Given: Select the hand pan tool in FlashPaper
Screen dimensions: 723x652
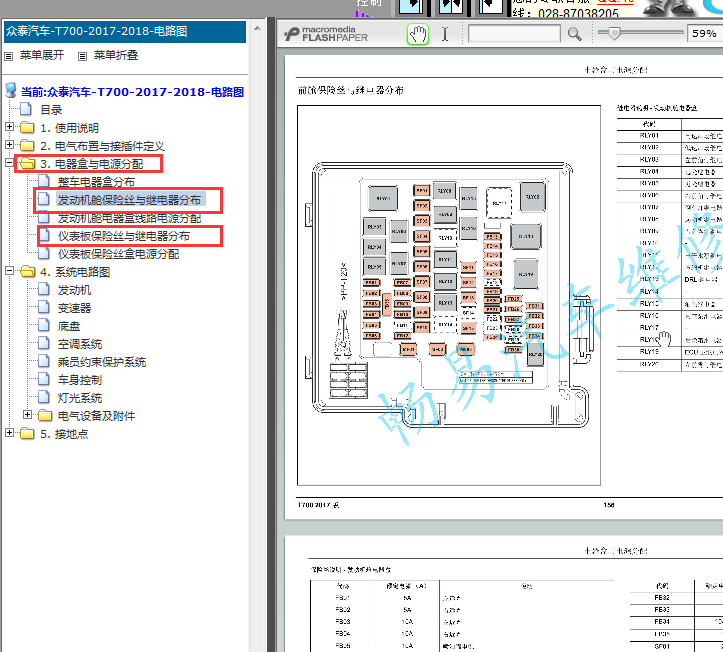Looking at the screenshot, I should tap(418, 34).
